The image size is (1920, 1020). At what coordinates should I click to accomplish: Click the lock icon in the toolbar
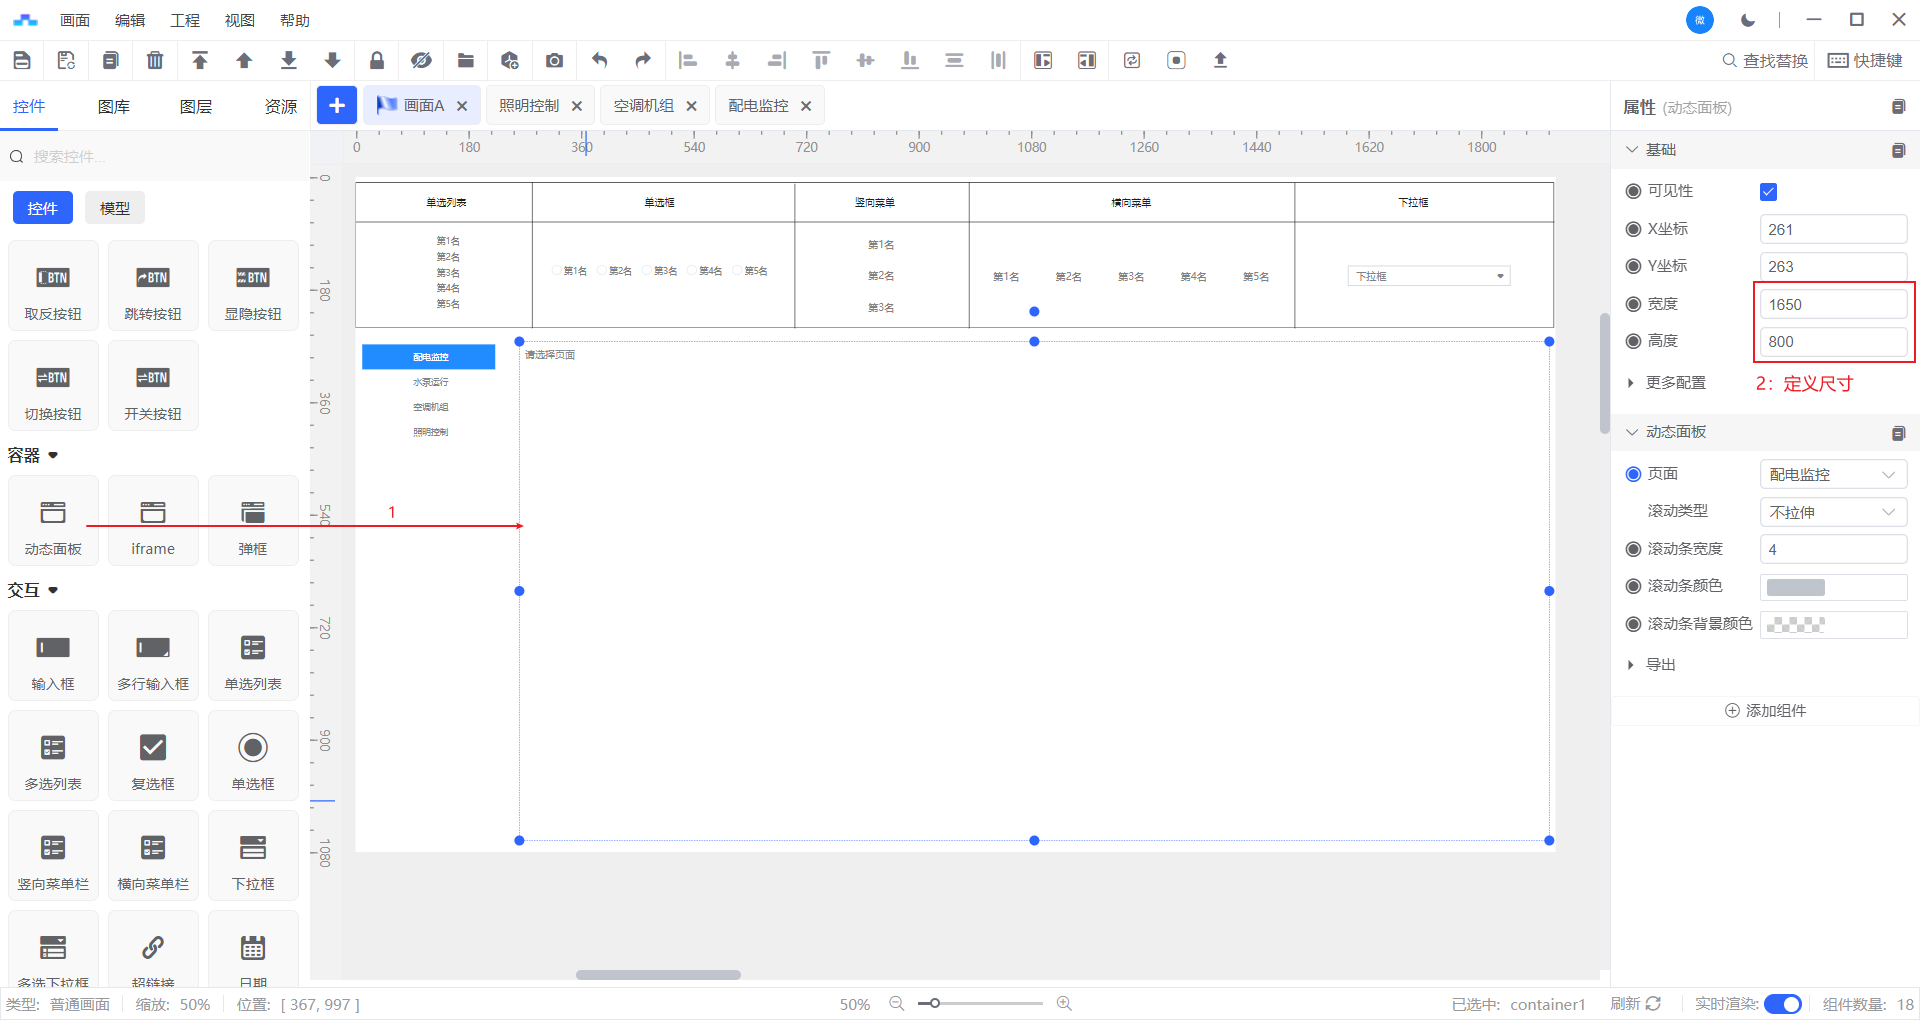377,60
